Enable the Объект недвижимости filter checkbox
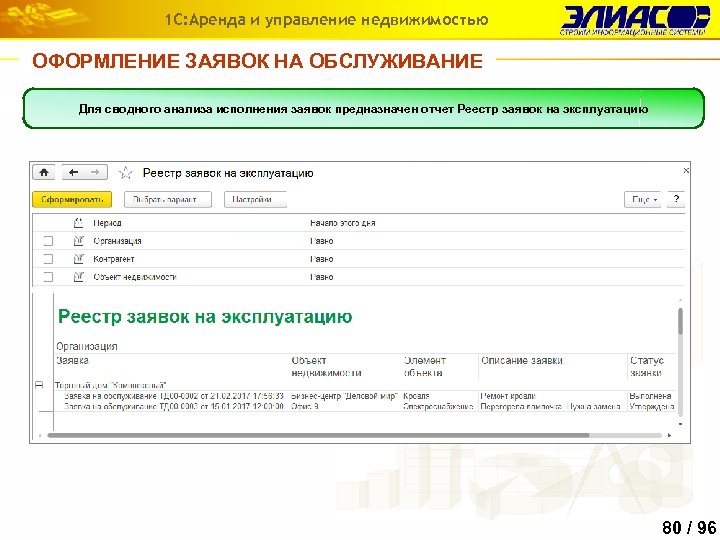This screenshot has width=720, height=540. pyautogui.click(x=48, y=277)
